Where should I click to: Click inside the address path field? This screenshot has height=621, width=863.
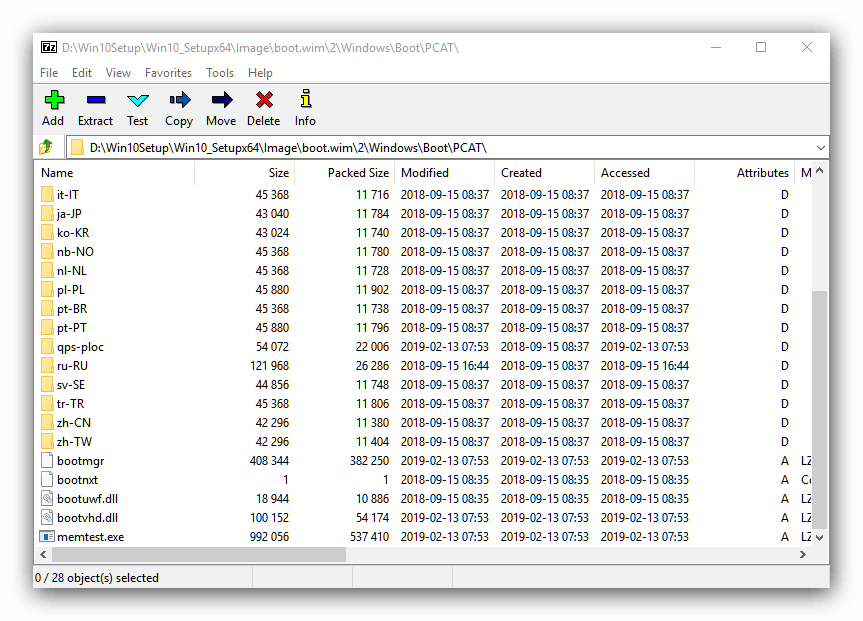(x=447, y=148)
